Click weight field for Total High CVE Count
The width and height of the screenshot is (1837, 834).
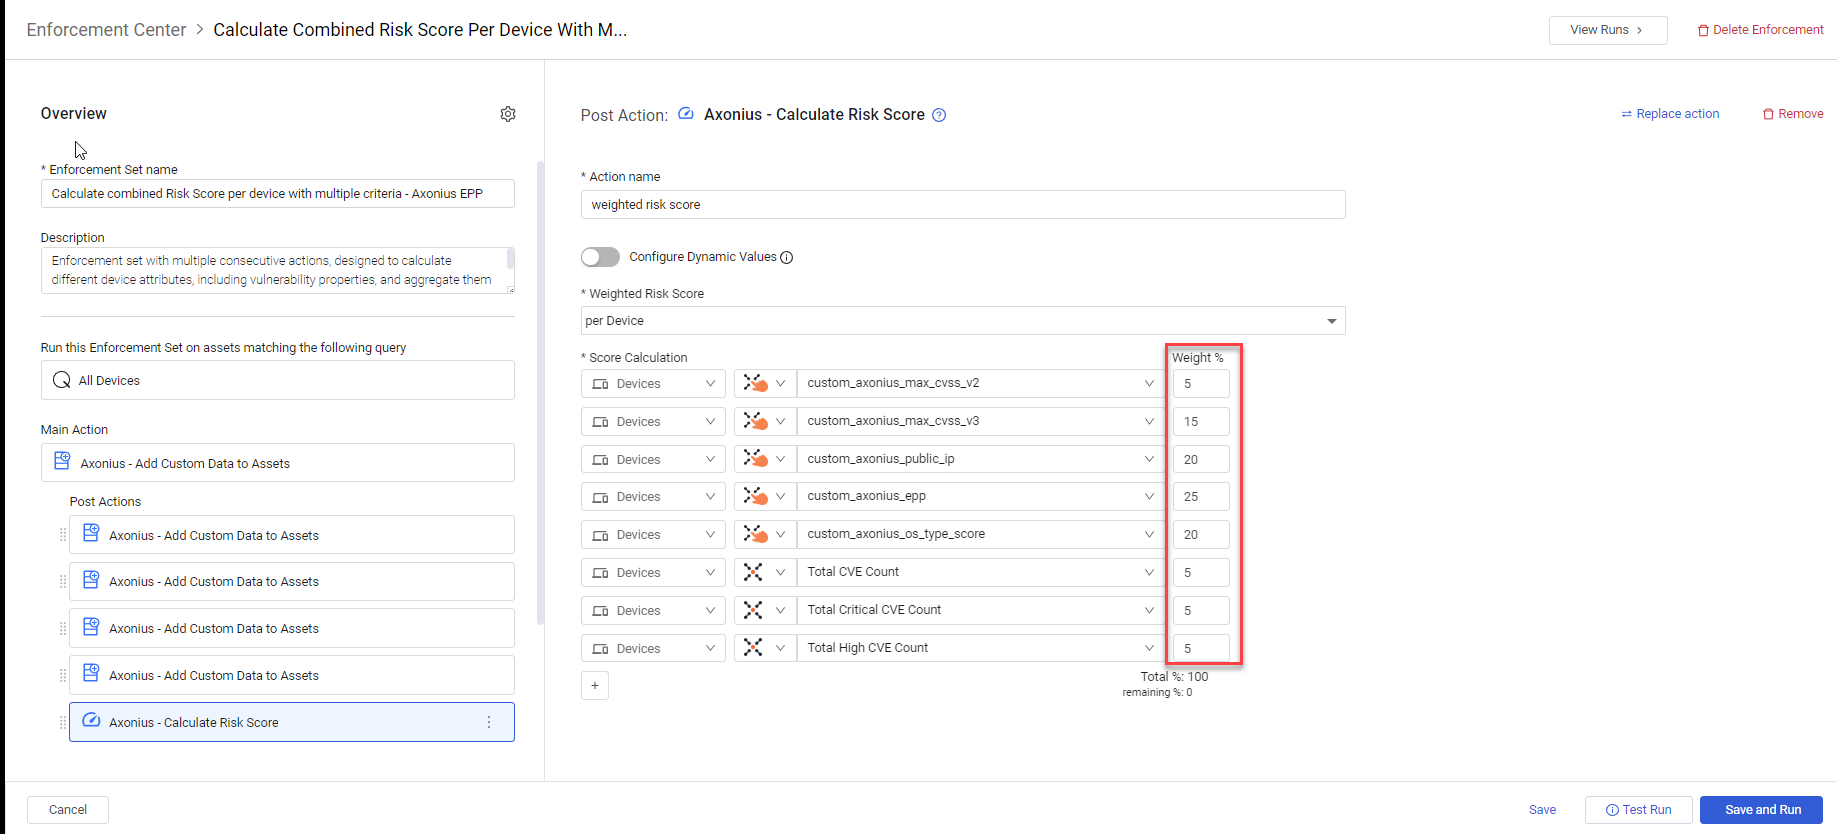tap(1201, 648)
